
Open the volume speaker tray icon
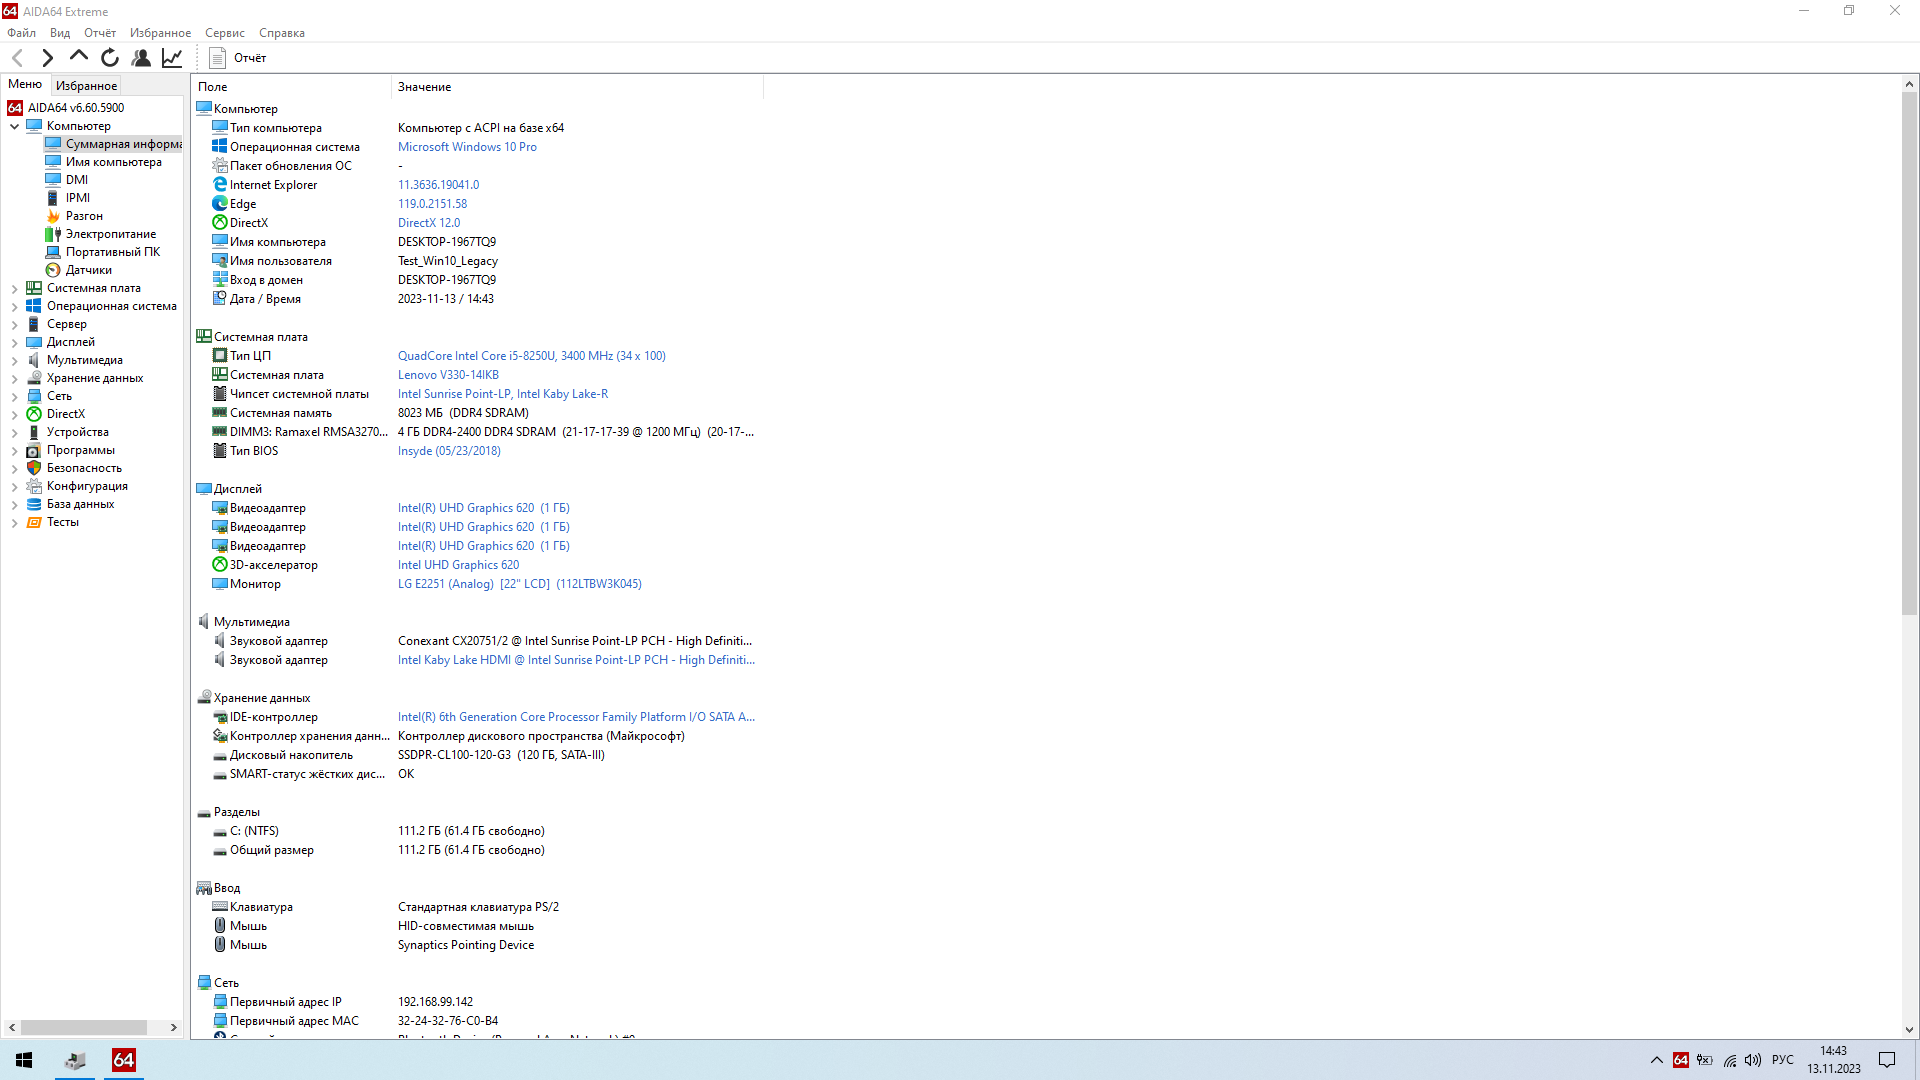(1753, 1060)
